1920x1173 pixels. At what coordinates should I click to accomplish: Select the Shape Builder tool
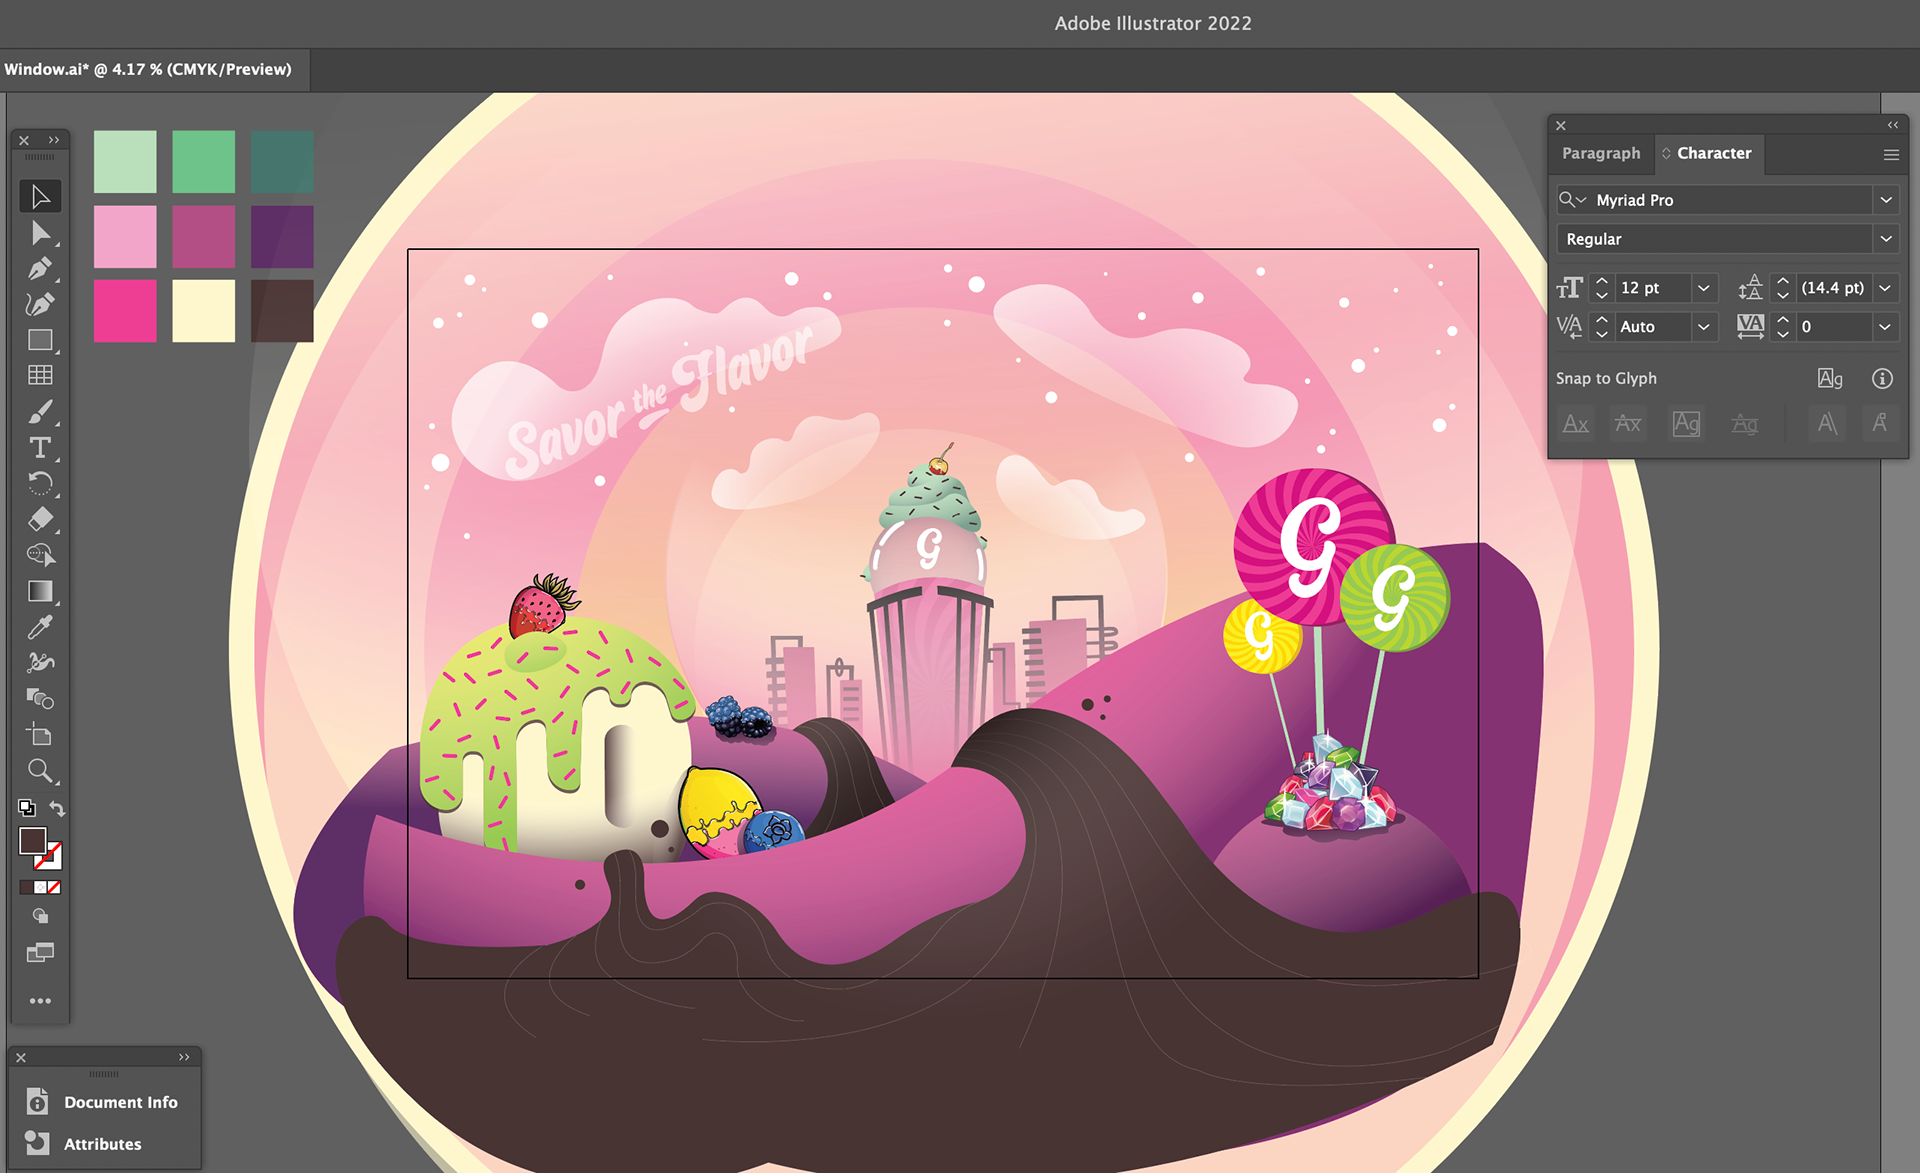[x=40, y=555]
